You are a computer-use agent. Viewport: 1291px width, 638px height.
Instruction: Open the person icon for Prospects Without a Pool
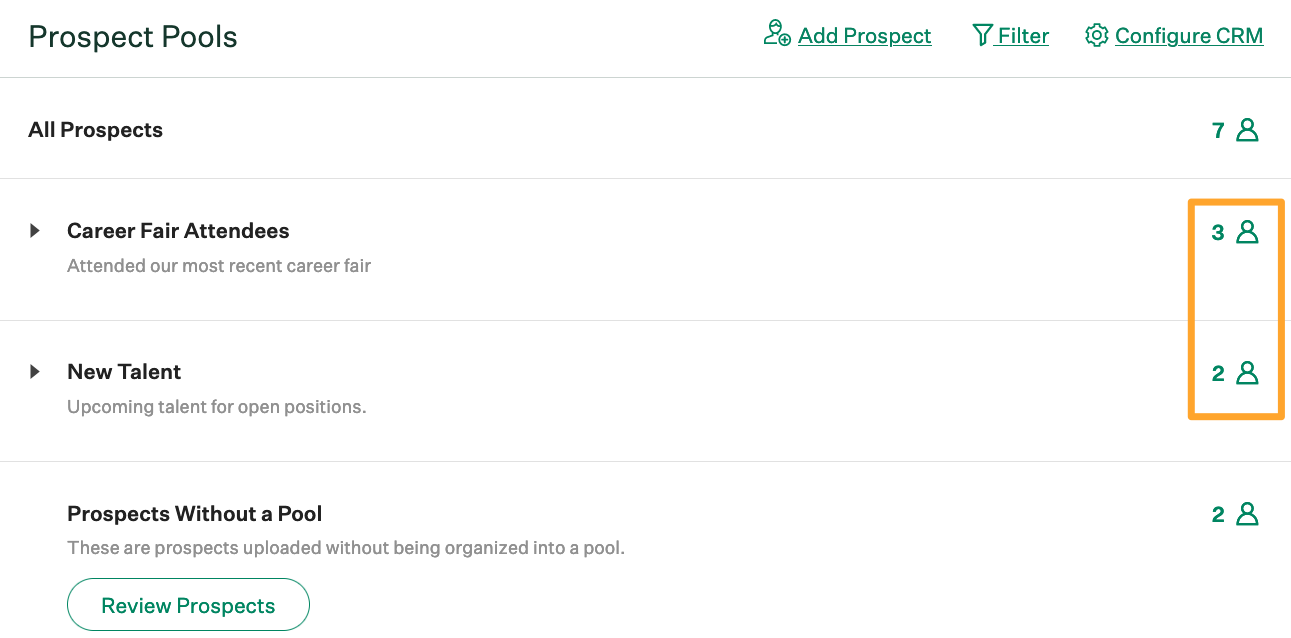tap(1247, 513)
